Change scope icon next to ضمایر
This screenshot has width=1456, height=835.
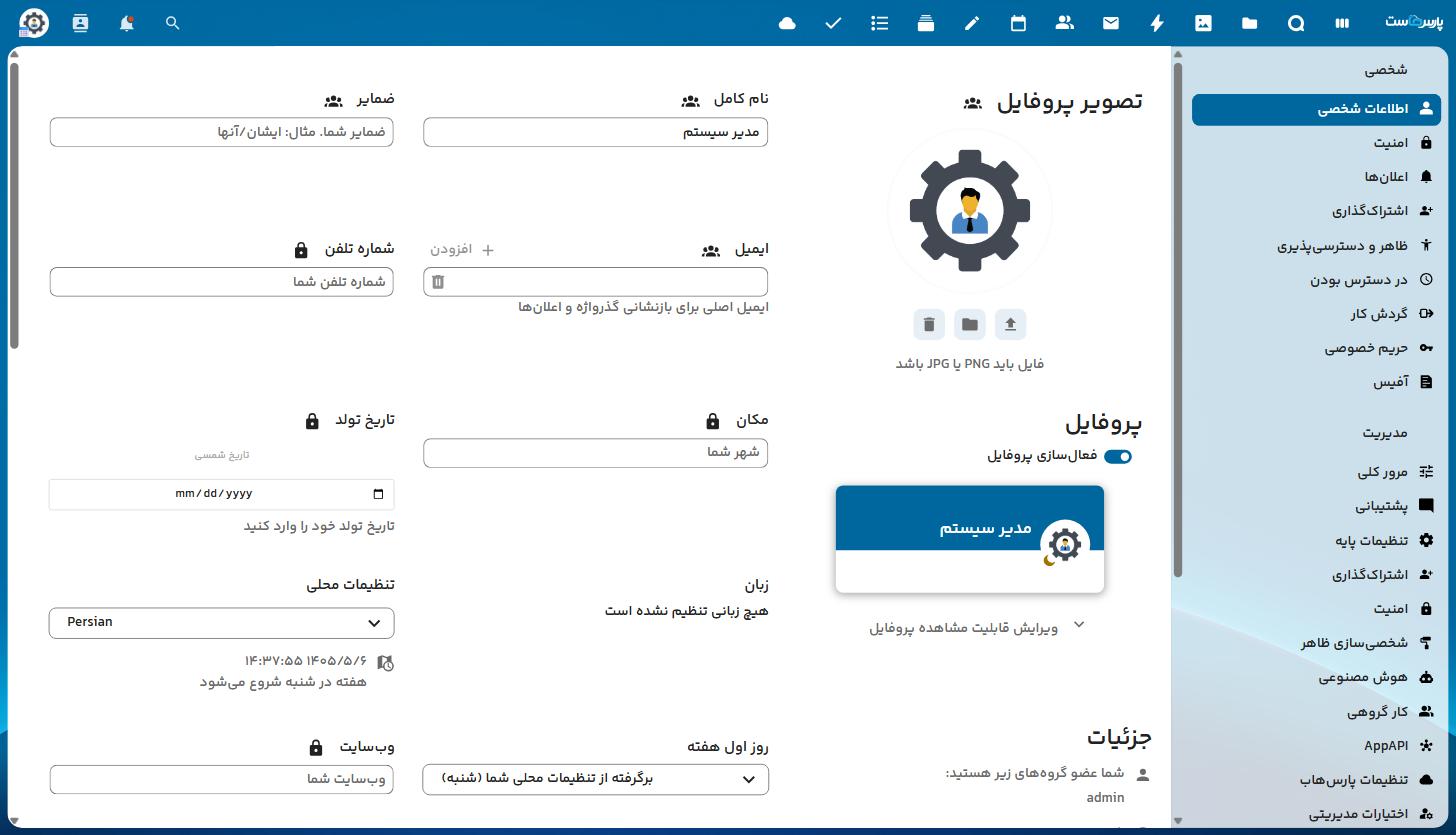(x=334, y=101)
